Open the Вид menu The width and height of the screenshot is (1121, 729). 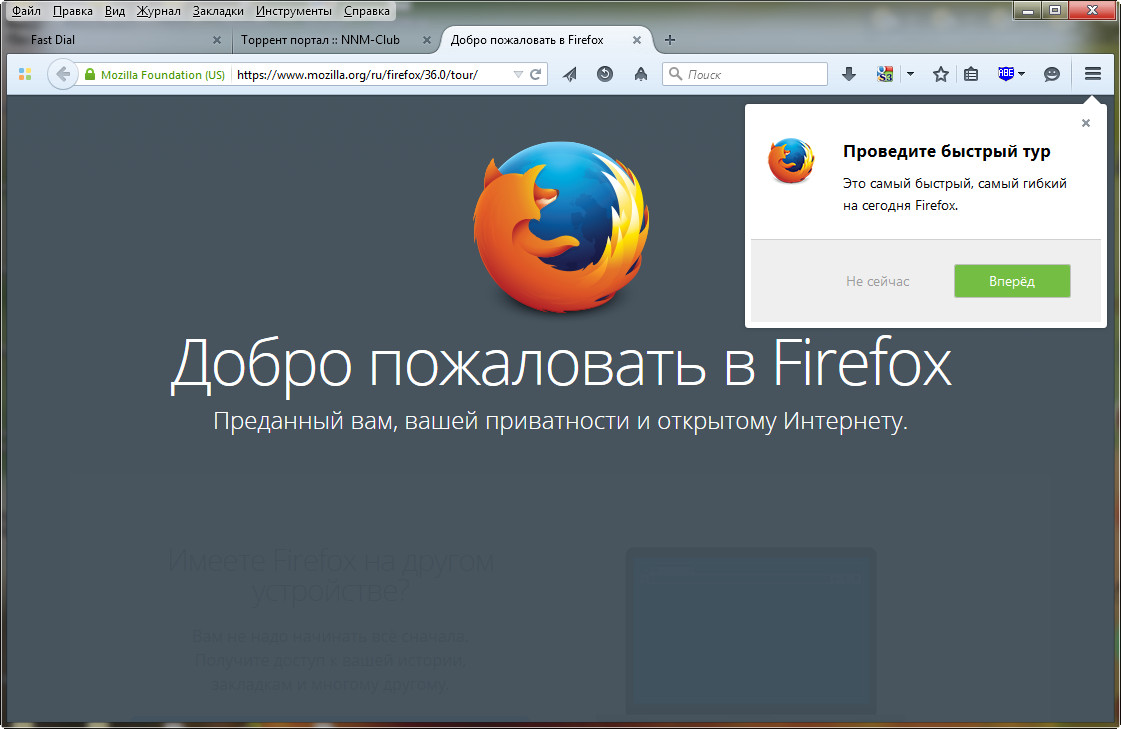115,11
